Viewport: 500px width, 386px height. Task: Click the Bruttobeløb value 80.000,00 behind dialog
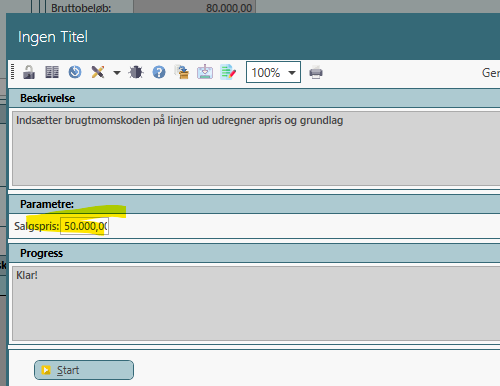tap(229, 7)
